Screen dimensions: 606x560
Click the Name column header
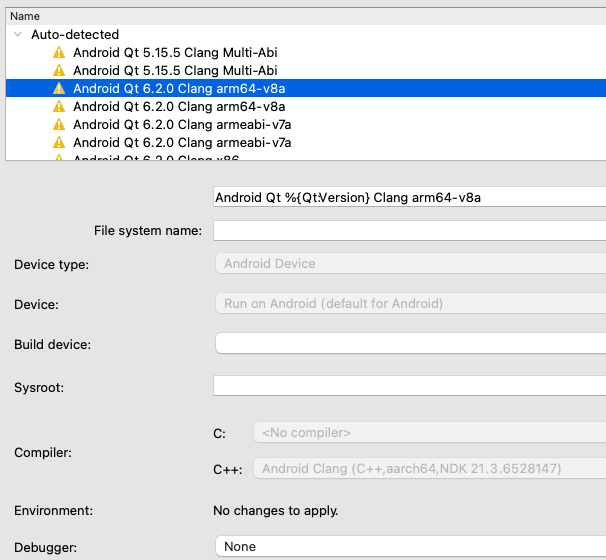(x=24, y=16)
